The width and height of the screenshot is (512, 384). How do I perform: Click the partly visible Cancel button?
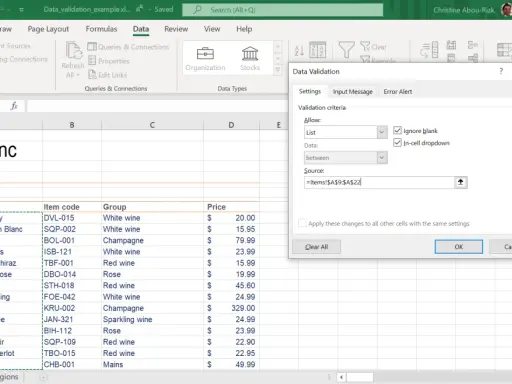pyautogui.click(x=501, y=247)
